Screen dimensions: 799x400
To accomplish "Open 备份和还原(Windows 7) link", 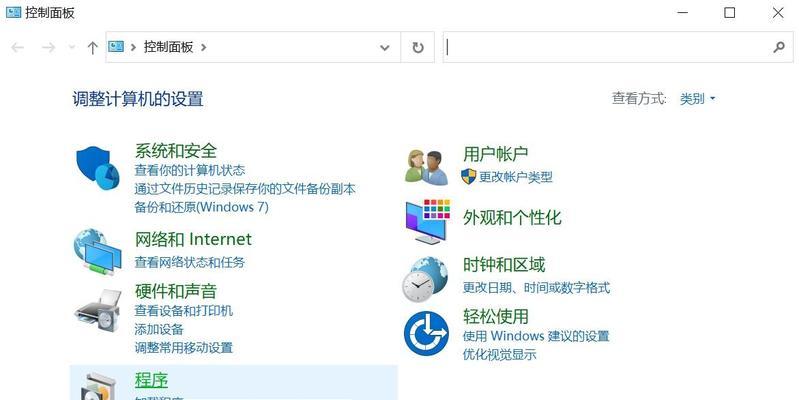I will coord(201,207).
